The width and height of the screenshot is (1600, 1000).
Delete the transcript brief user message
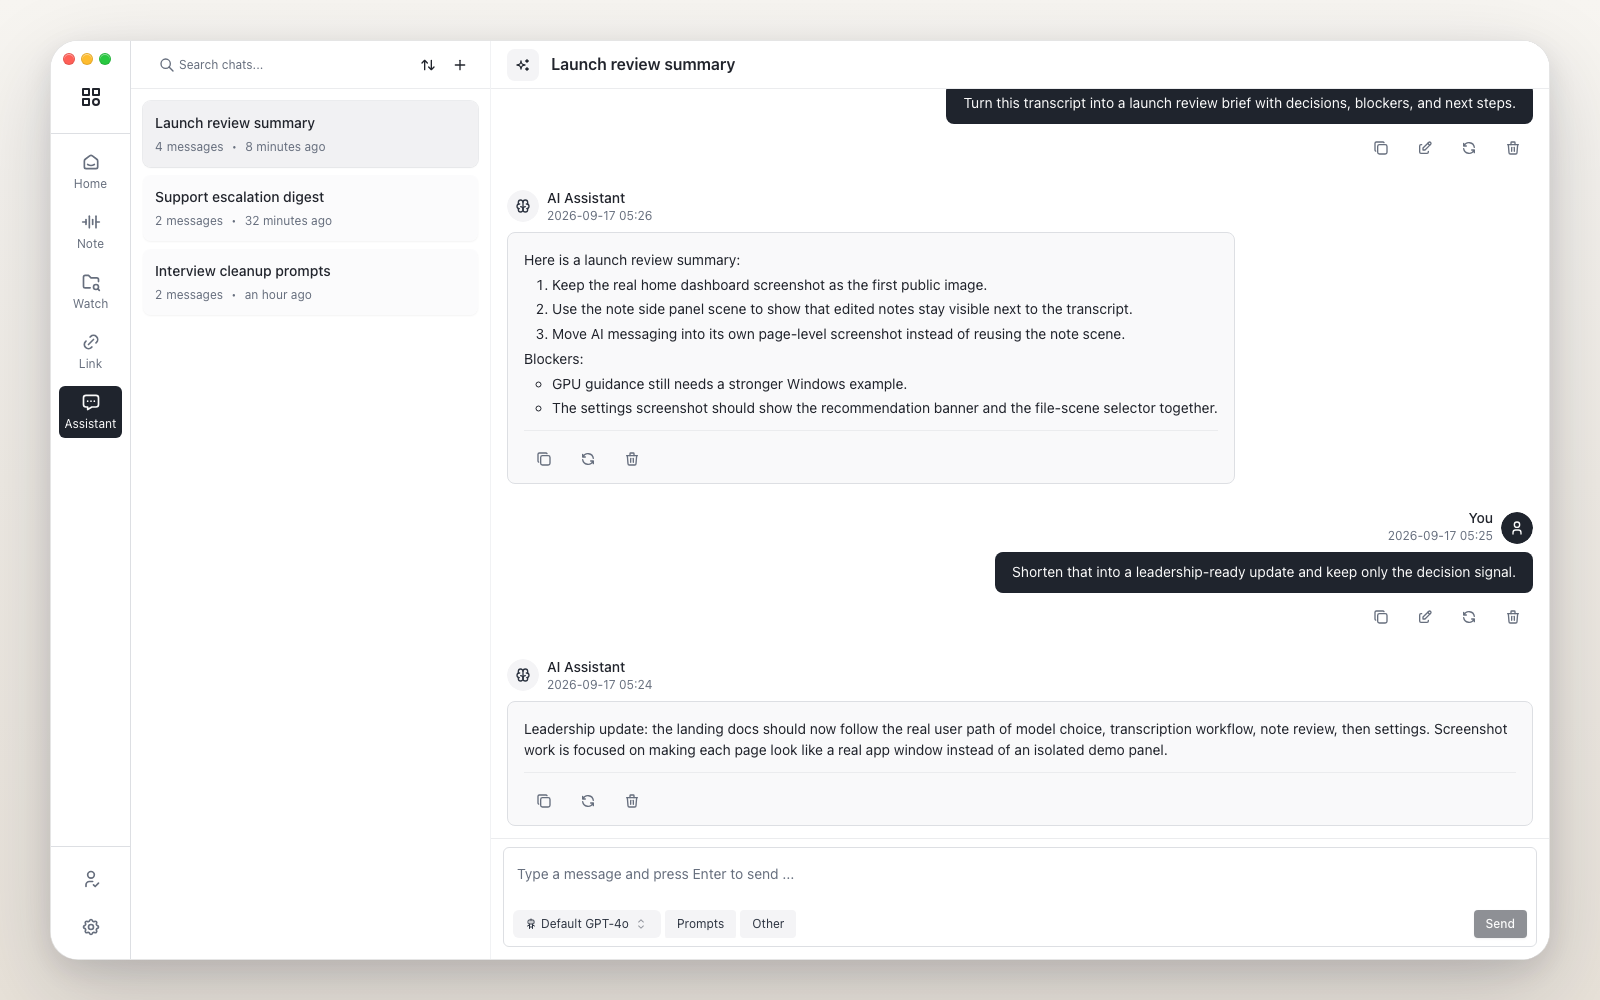1513,148
